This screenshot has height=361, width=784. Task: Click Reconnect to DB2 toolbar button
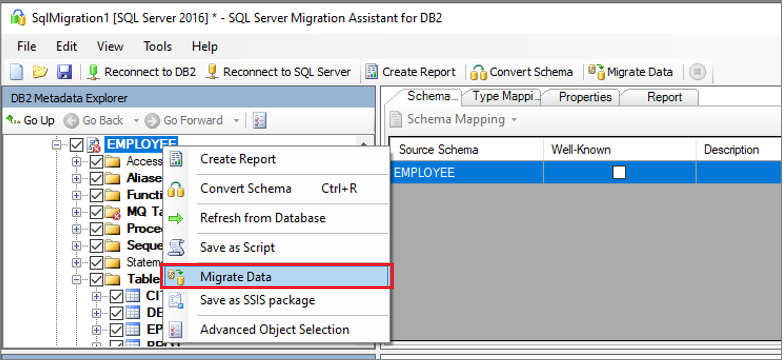pos(142,72)
